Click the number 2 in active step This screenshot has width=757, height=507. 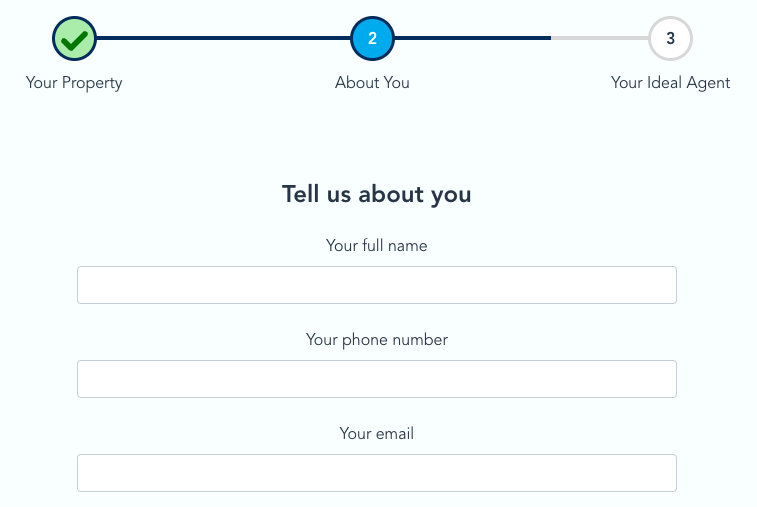tap(372, 38)
